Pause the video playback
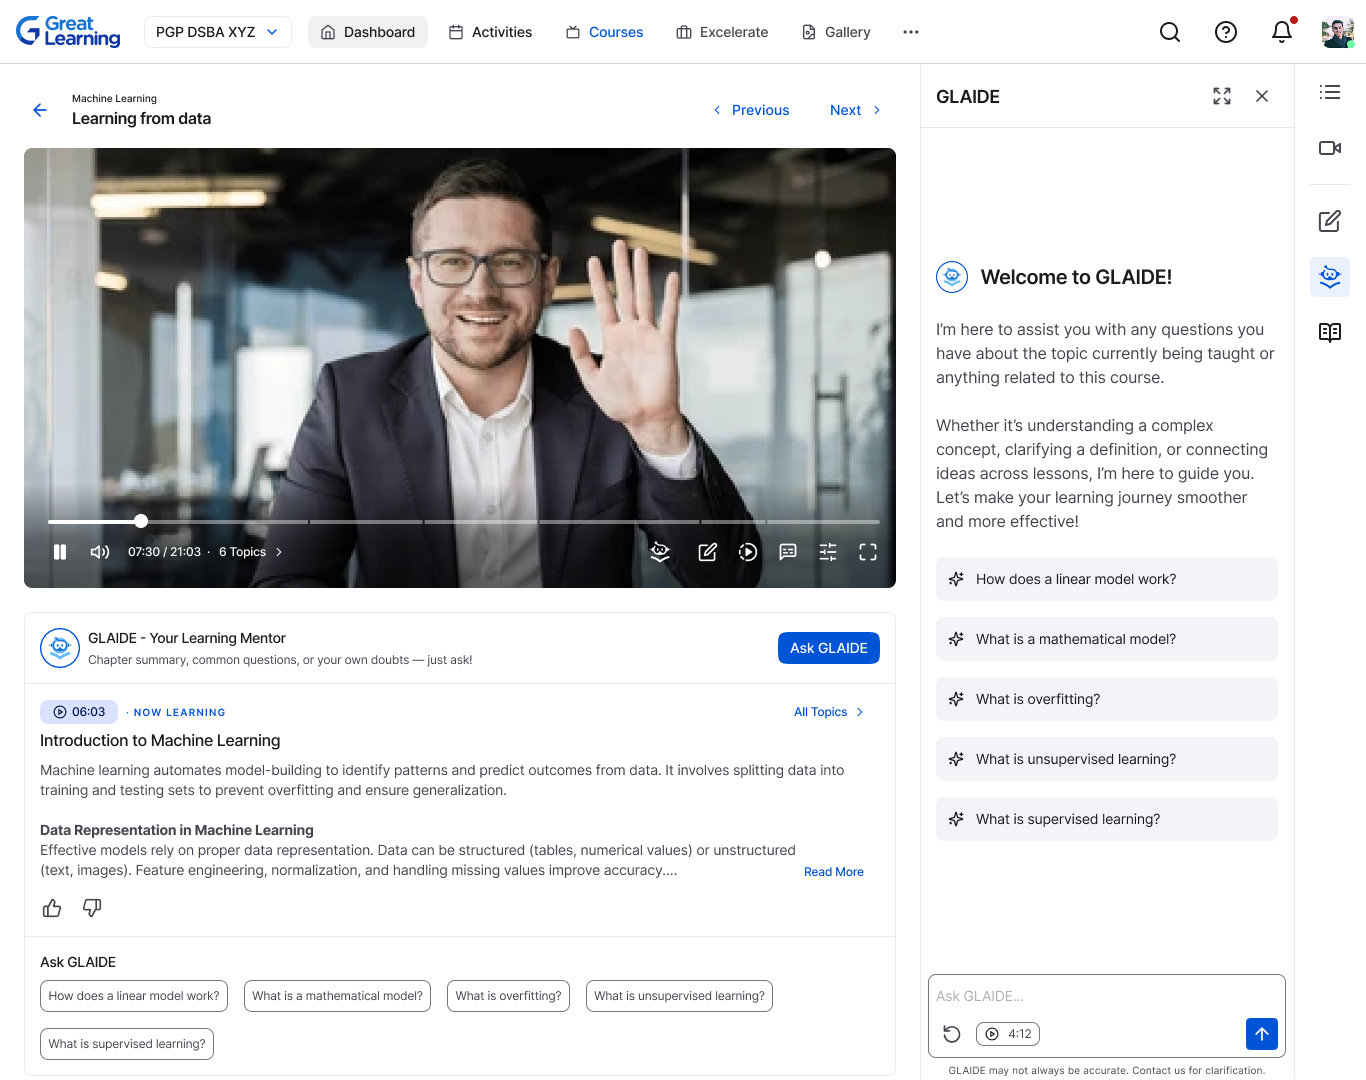This screenshot has height=1080, width=1366. (x=60, y=552)
